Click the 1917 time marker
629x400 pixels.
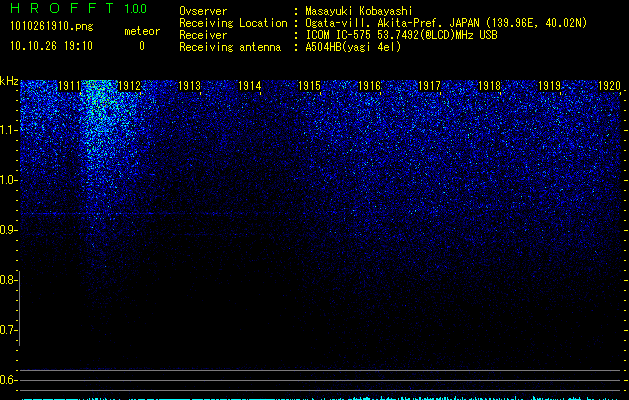429,86
